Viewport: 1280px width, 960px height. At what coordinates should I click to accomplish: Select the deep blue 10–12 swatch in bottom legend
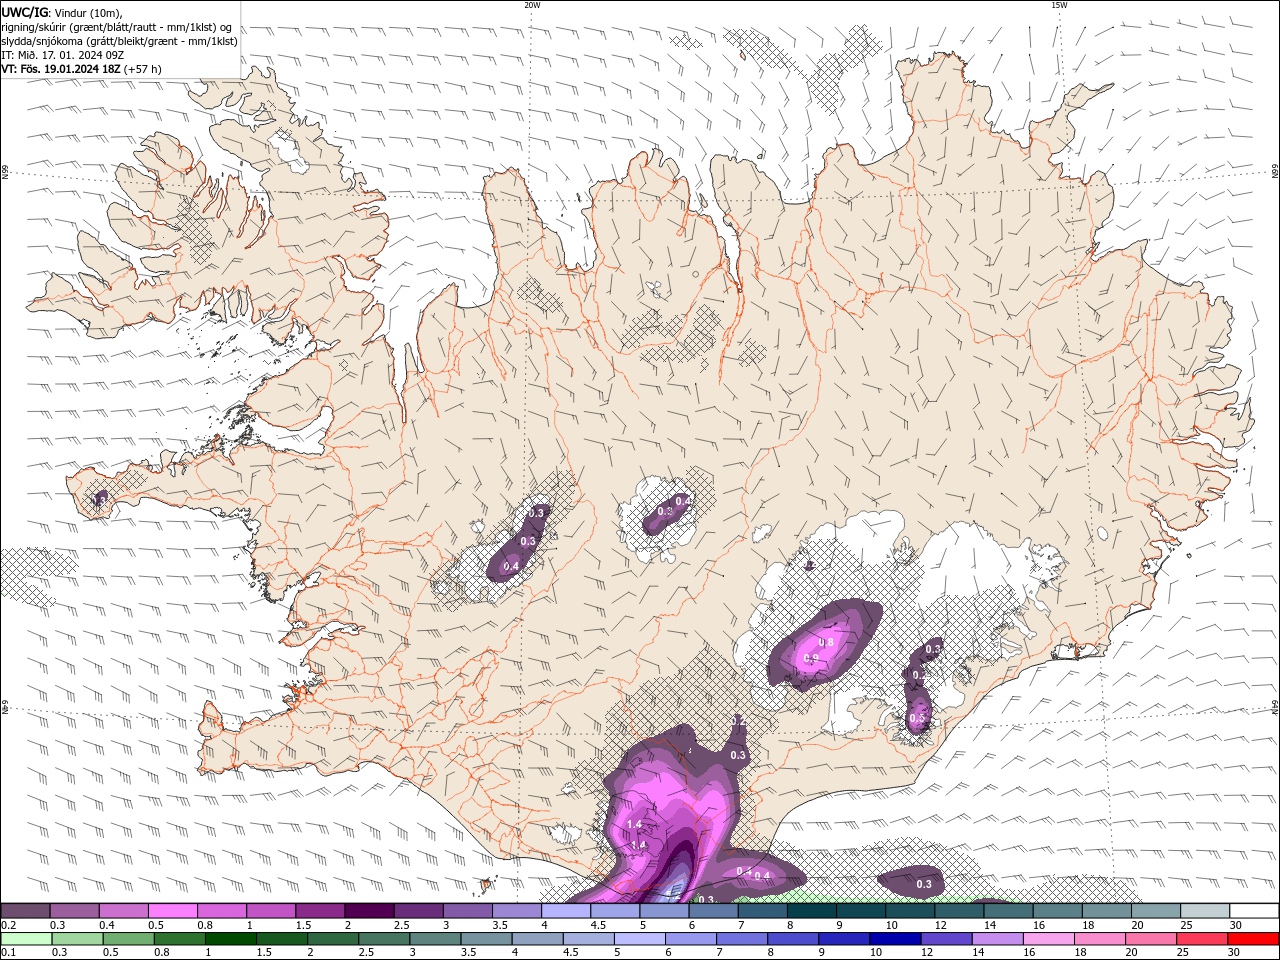(x=895, y=939)
